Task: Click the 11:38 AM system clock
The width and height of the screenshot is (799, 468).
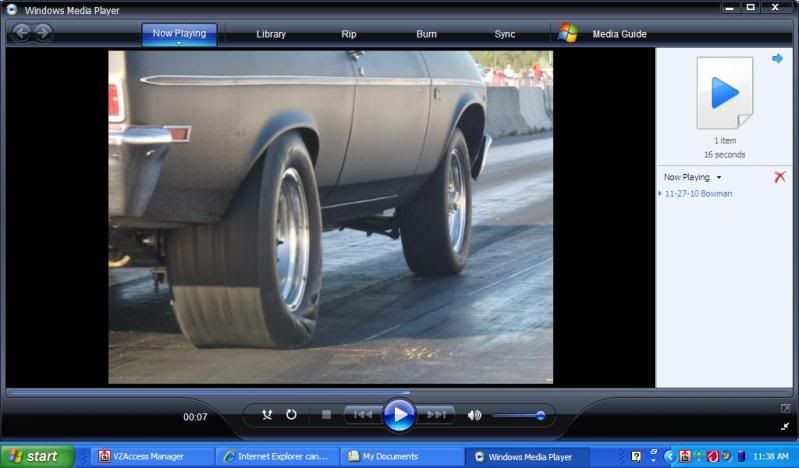Action: pos(770,456)
